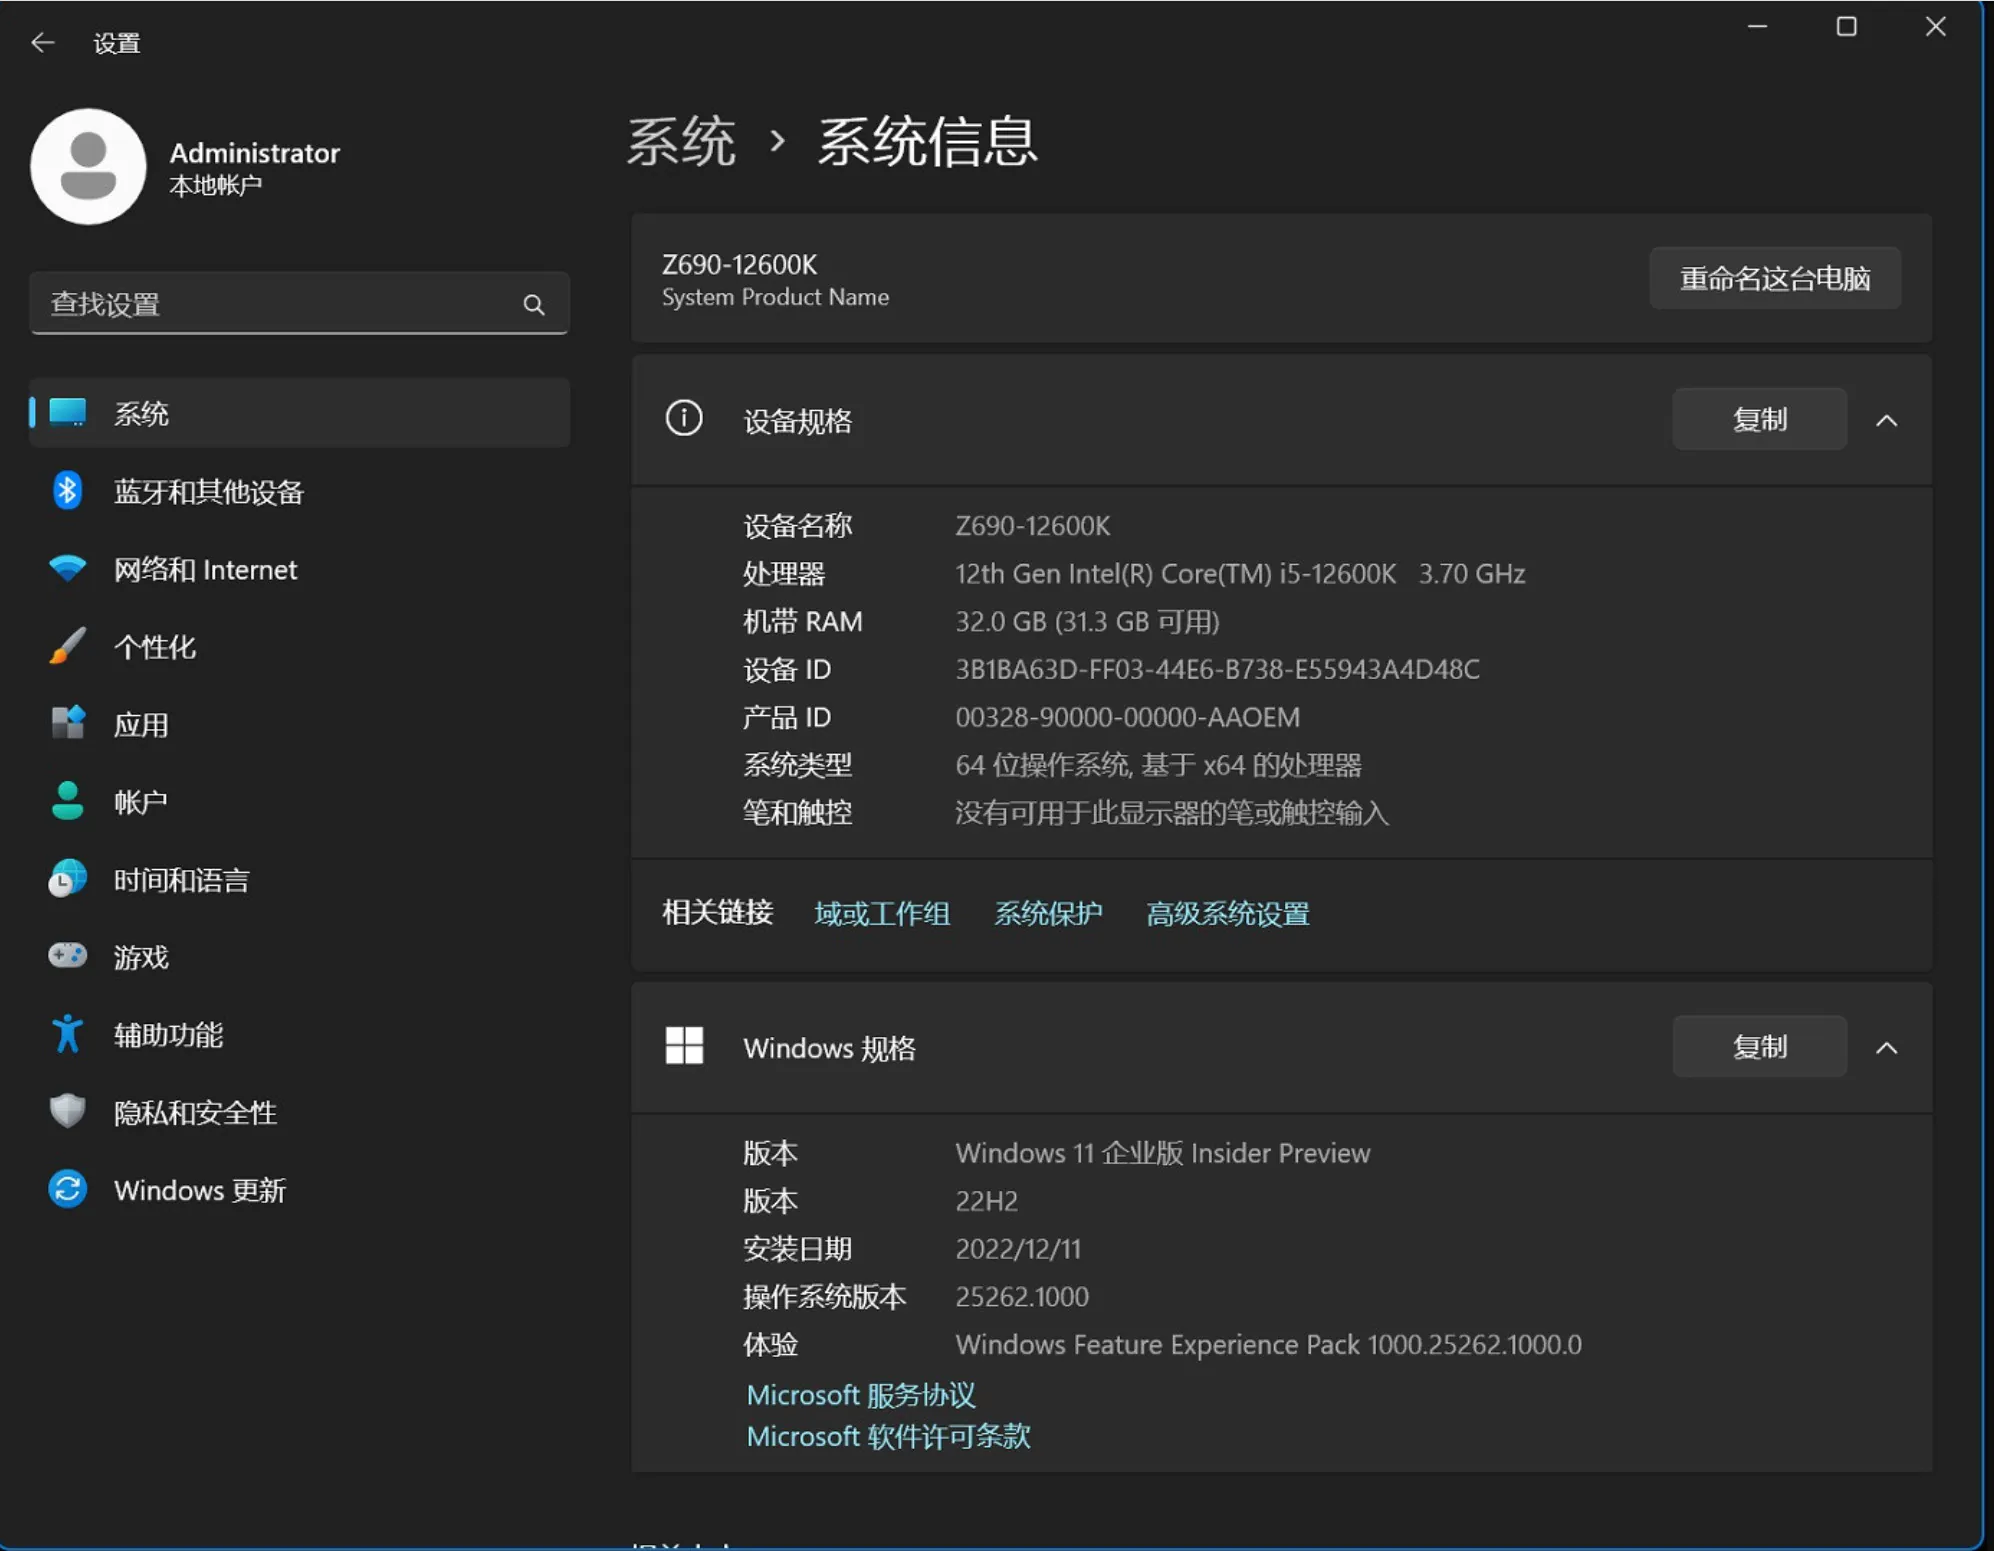Click the Bluetooth icon in sidebar
The width and height of the screenshot is (1994, 1551).
pos(68,490)
